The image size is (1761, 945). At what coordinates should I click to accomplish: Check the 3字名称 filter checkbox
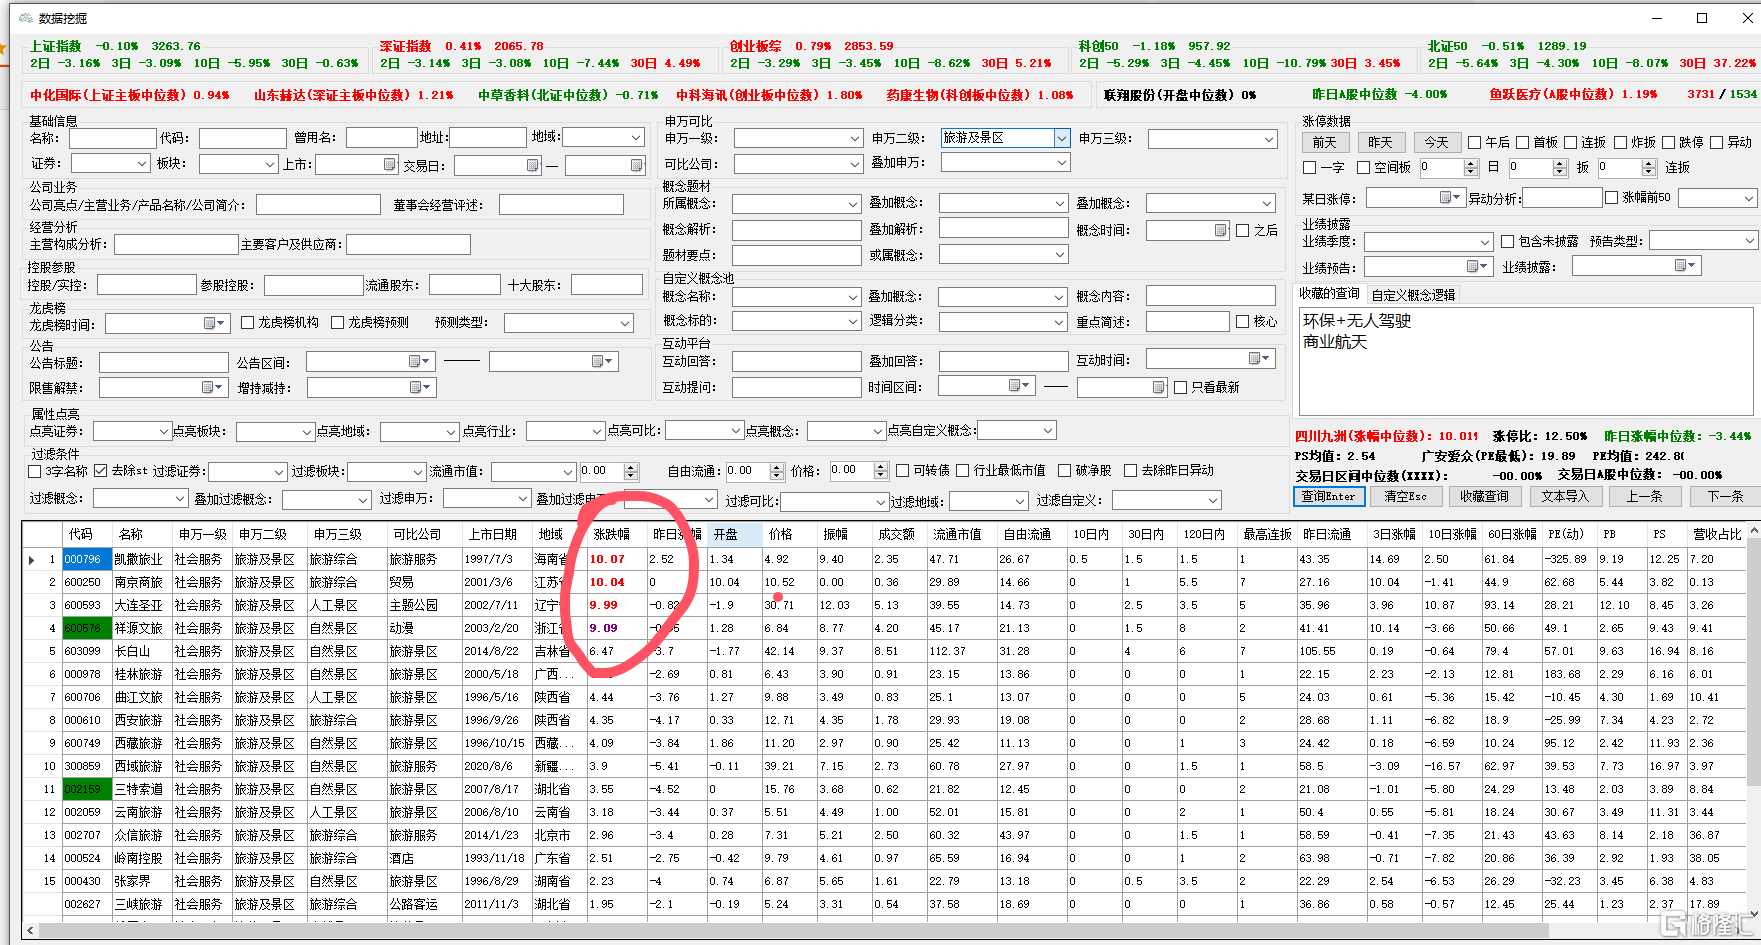(x=35, y=471)
